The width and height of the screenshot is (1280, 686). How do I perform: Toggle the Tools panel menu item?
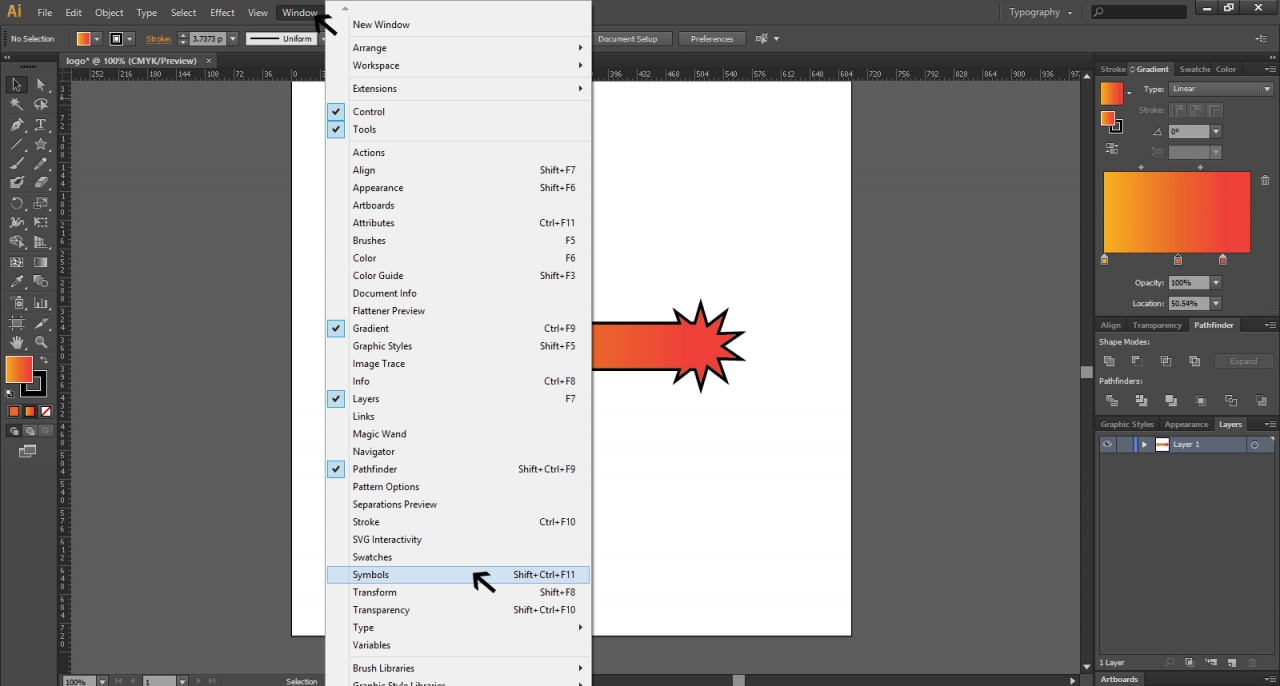tap(458, 129)
